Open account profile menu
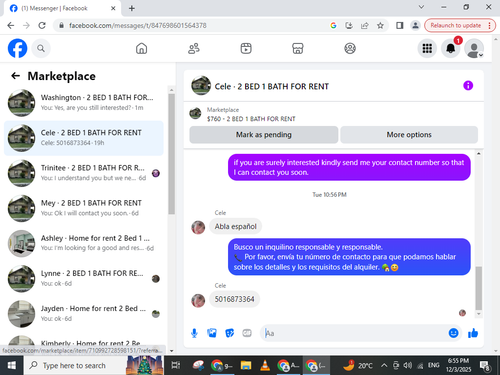Viewport: 500px width, 375px height. pyautogui.click(x=474, y=49)
